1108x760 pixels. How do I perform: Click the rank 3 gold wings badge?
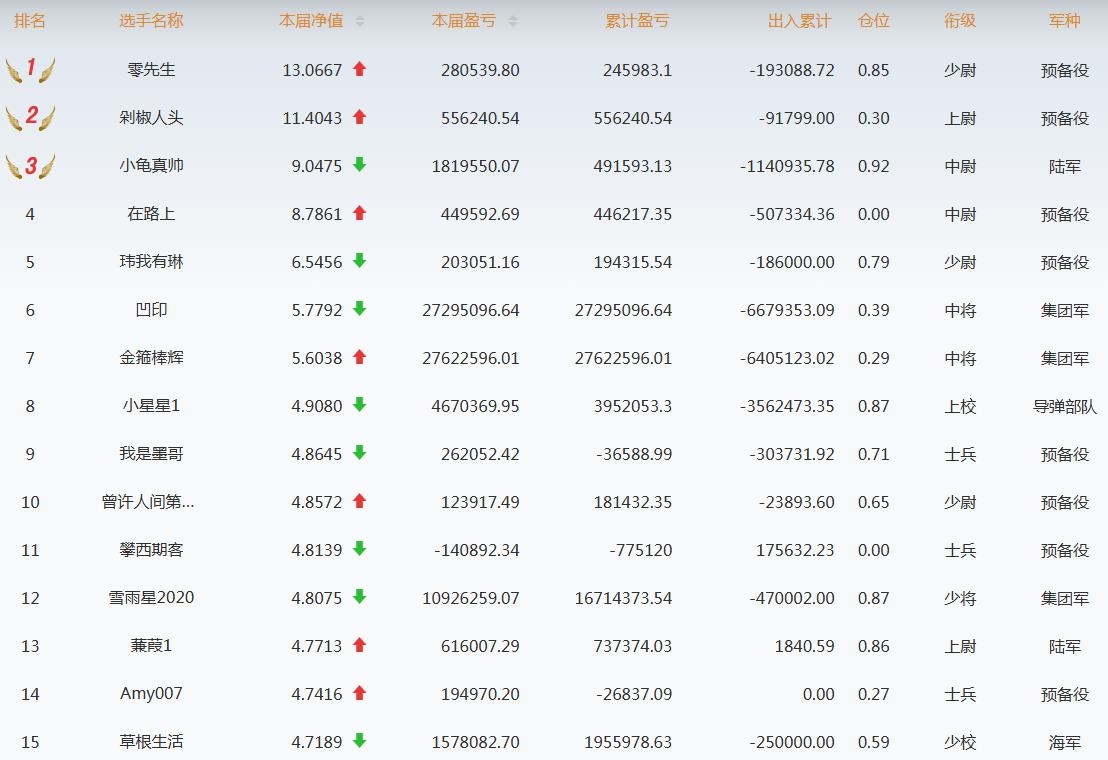pyautogui.click(x=30, y=166)
